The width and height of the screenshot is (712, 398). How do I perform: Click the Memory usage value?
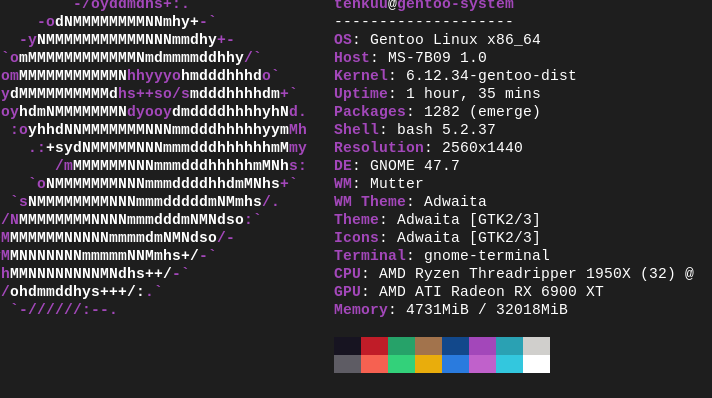pos(487,310)
